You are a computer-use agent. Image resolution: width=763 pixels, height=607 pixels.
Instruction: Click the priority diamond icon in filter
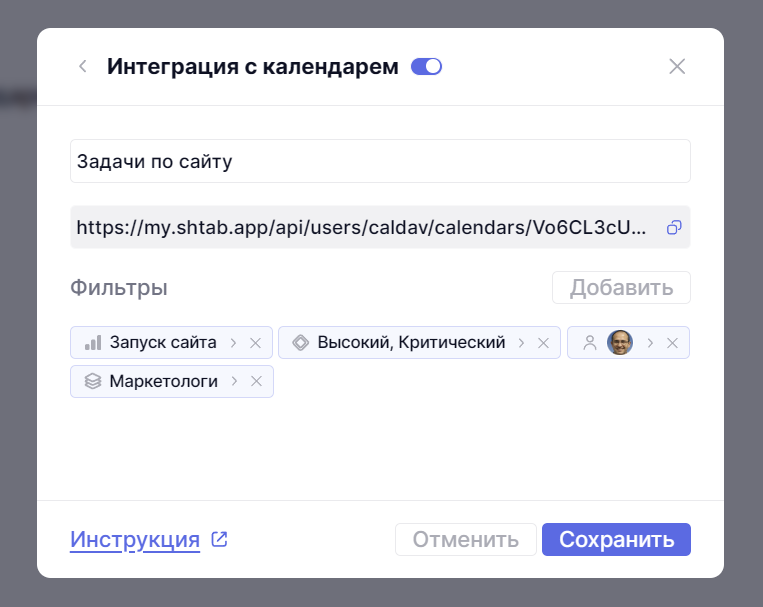pyautogui.click(x=300, y=343)
